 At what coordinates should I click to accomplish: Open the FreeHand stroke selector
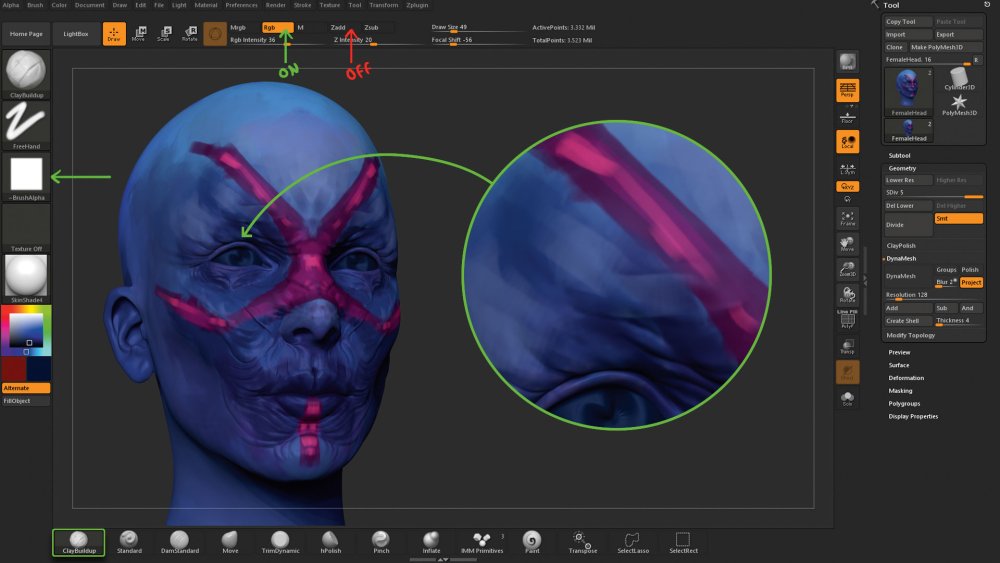26,126
